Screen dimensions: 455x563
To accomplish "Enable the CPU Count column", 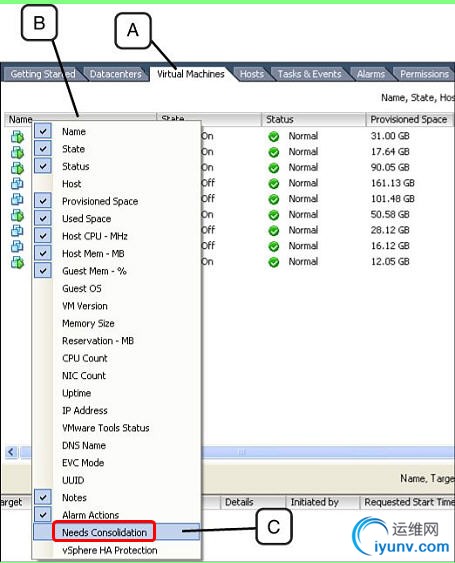I will [x=117, y=358].
